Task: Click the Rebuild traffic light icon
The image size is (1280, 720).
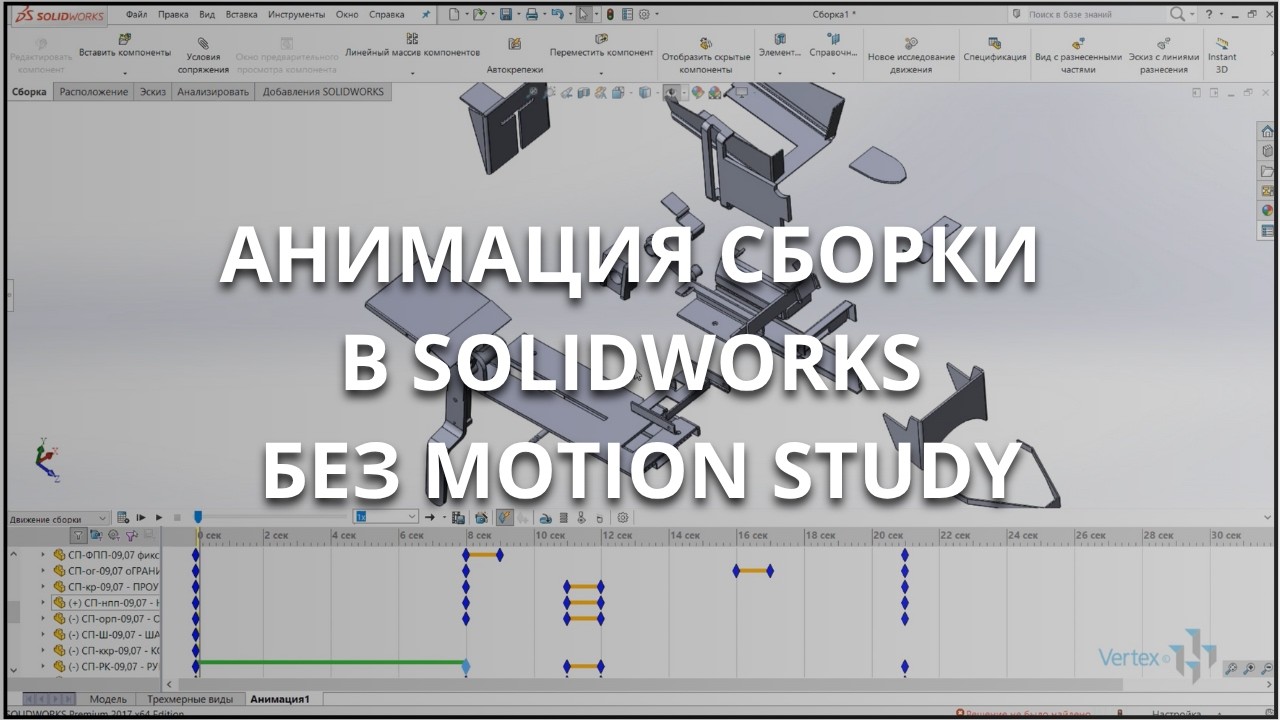Action: (610, 14)
